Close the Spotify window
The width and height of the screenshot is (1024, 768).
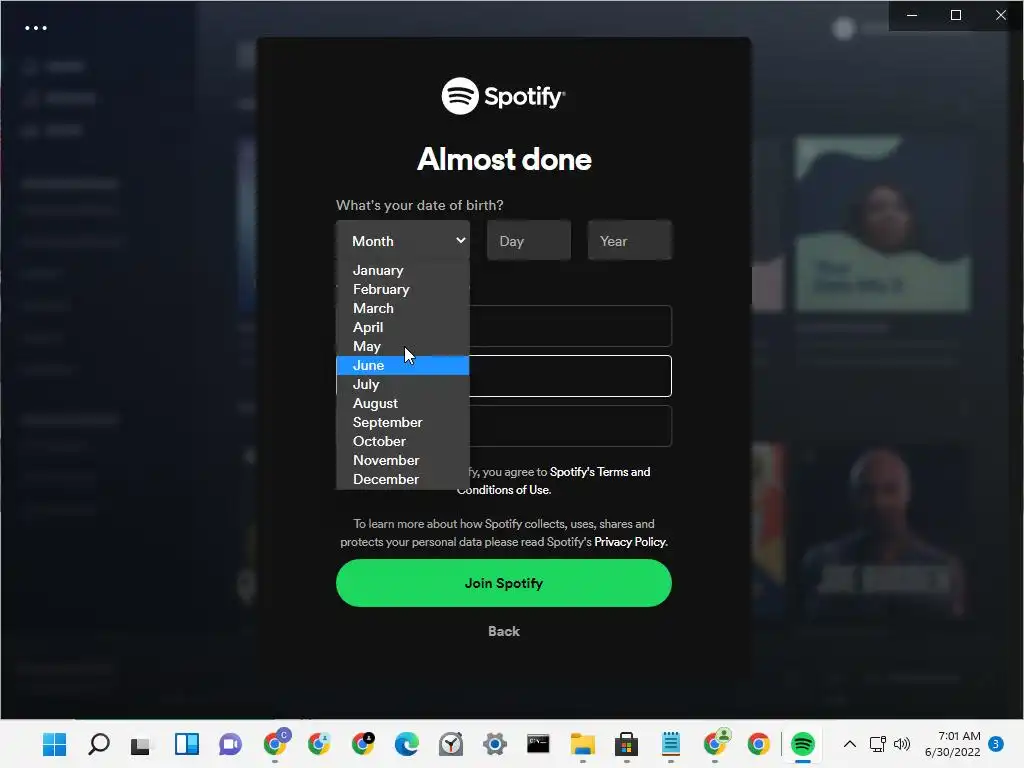coord(1000,15)
